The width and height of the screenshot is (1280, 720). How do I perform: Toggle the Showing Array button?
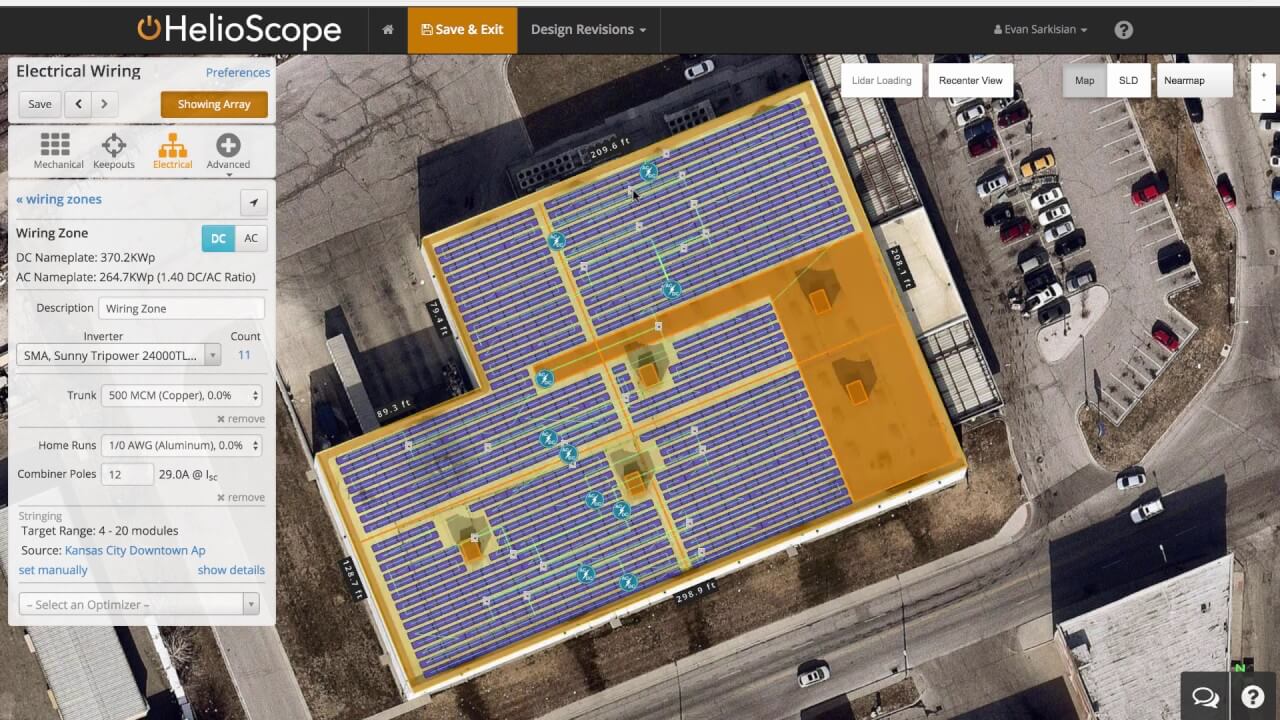coord(213,103)
